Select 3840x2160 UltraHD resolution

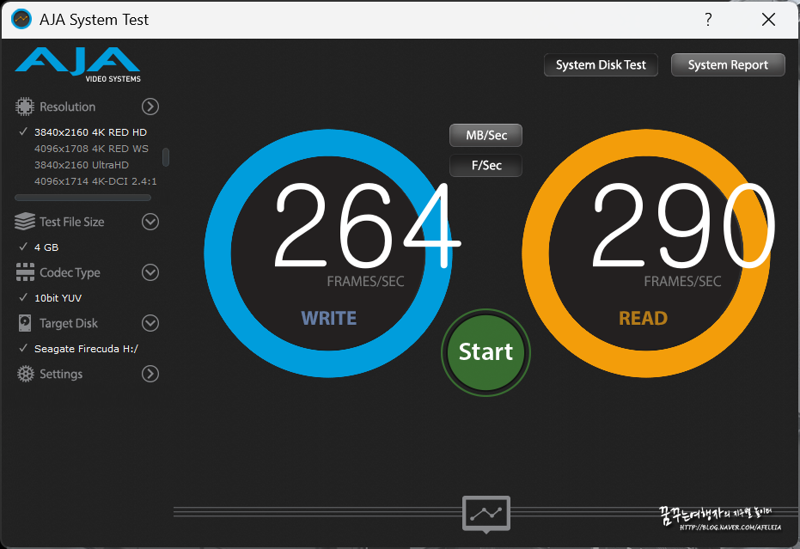click(82, 165)
